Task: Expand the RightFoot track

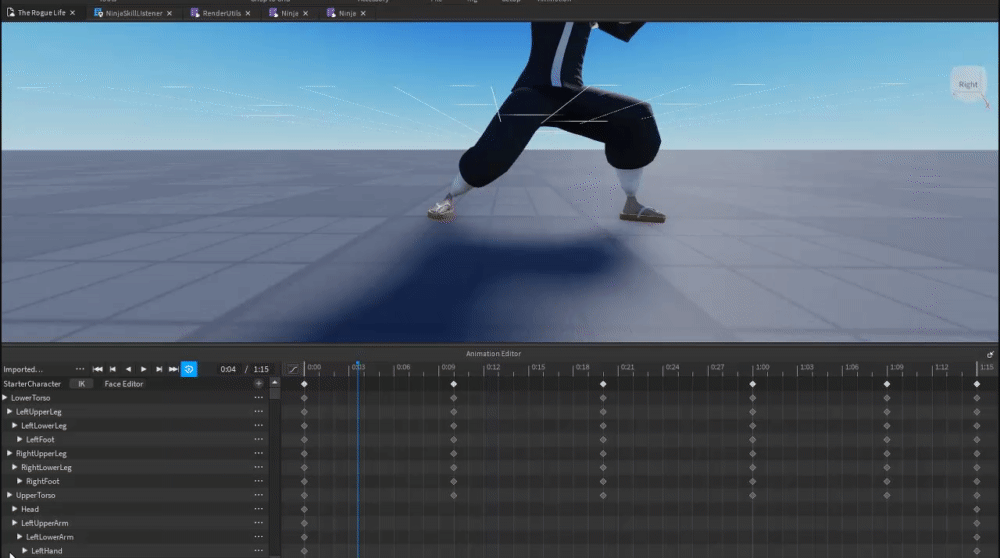Action: 20,481
